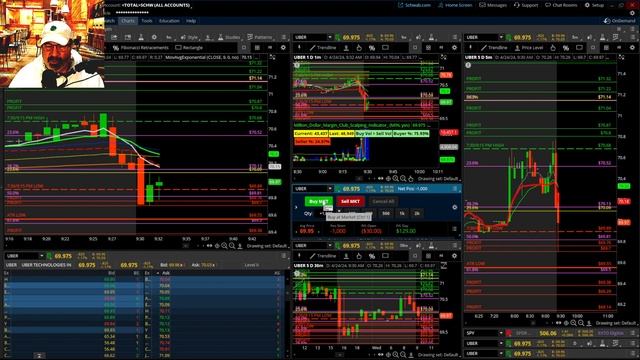Zoom out on top middle chart
The width and height of the screenshot is (640, 360).
[x=403, y=179]
